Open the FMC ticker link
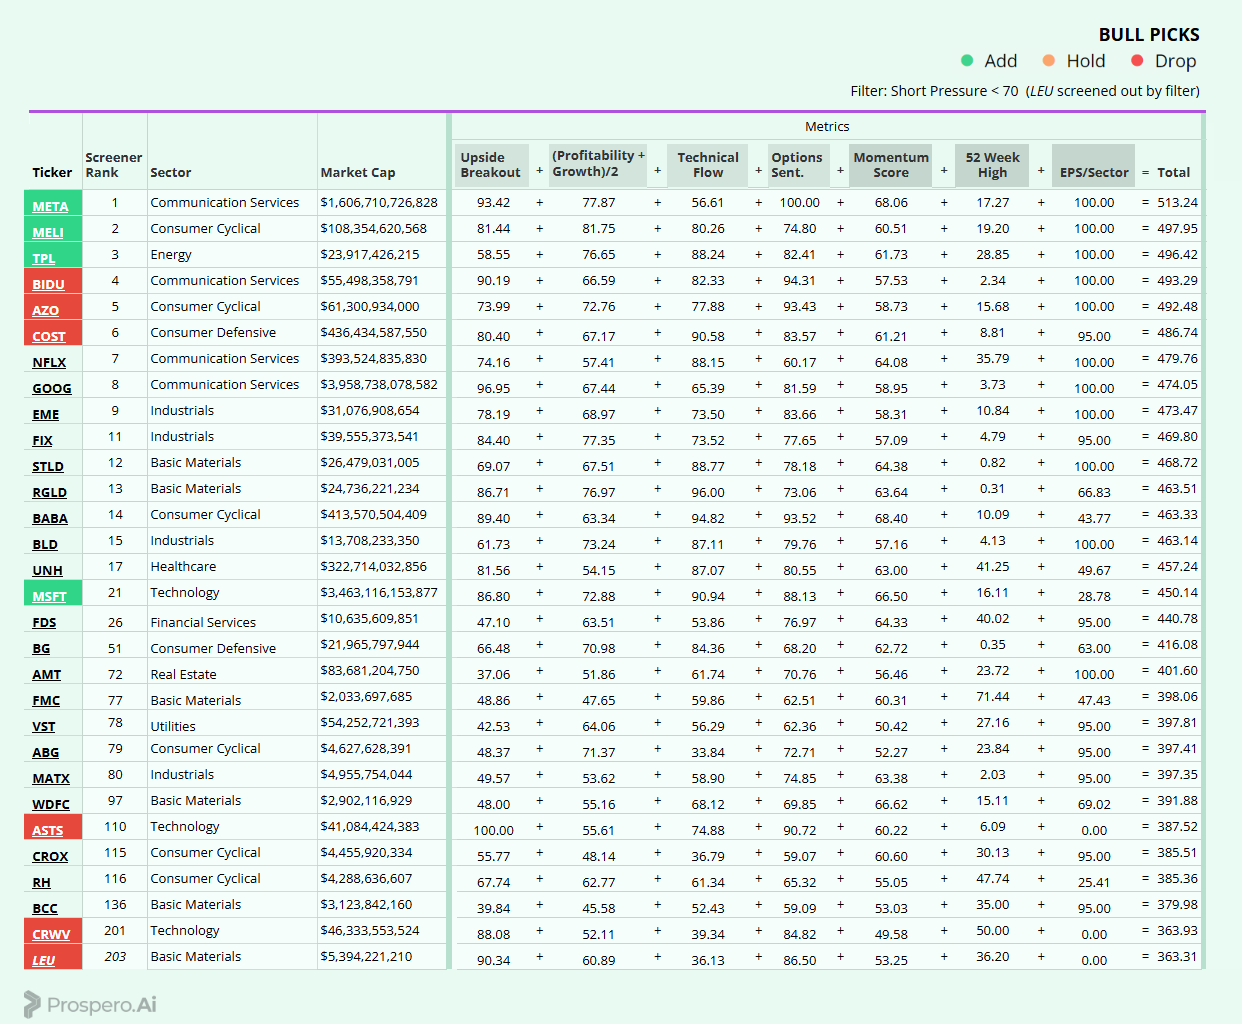 click(x=46, y=700)
